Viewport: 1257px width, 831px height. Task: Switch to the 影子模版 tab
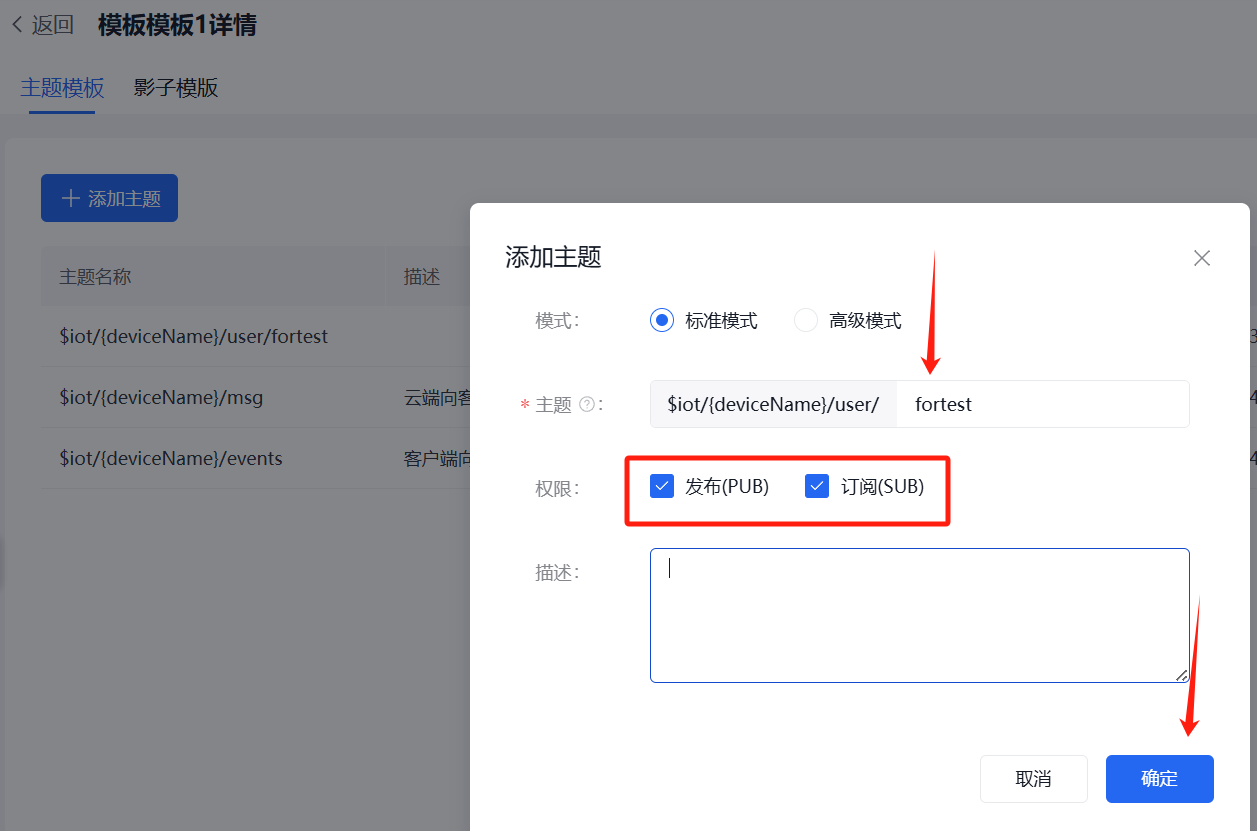pyautogui.click(x=176, y=88)
